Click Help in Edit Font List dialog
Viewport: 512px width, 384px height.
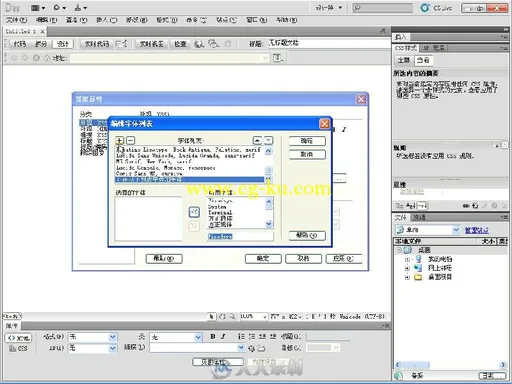(x=307, y=235)
